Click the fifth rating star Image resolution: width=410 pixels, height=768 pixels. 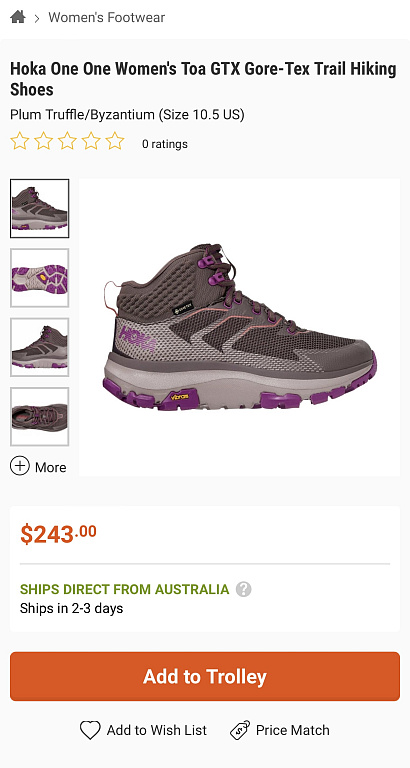click(x=115, y=141)
